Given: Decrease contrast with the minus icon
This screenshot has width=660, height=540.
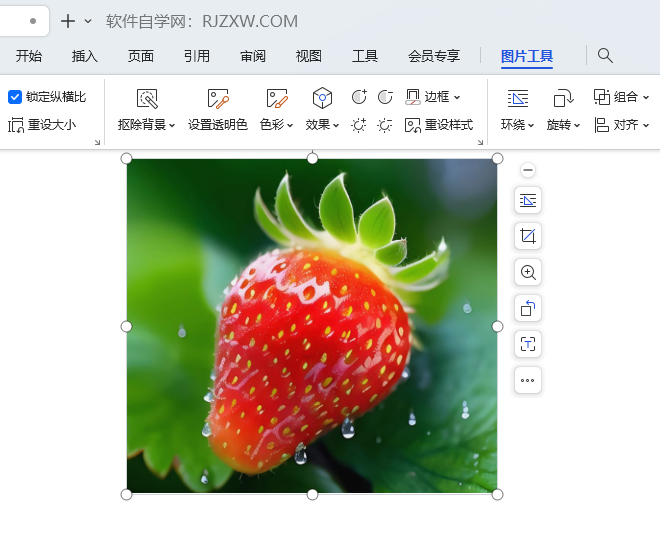Looking at the screenshot, I should pyautogui.click(x=385, y=97).
